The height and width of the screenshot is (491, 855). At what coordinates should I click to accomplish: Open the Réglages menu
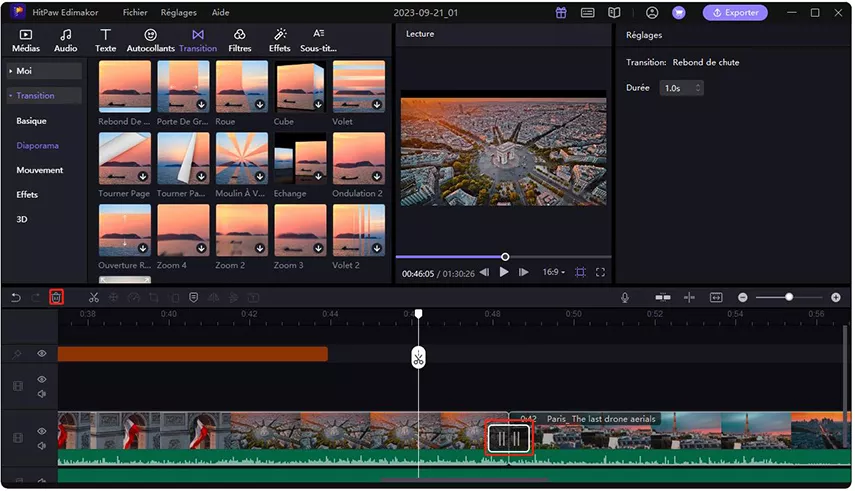click(x=178, y=12)
